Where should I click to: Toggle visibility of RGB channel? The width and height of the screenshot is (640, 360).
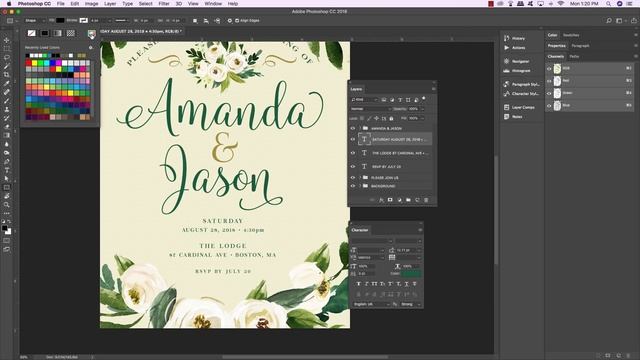pyautogui.click(x=549, y=69)
